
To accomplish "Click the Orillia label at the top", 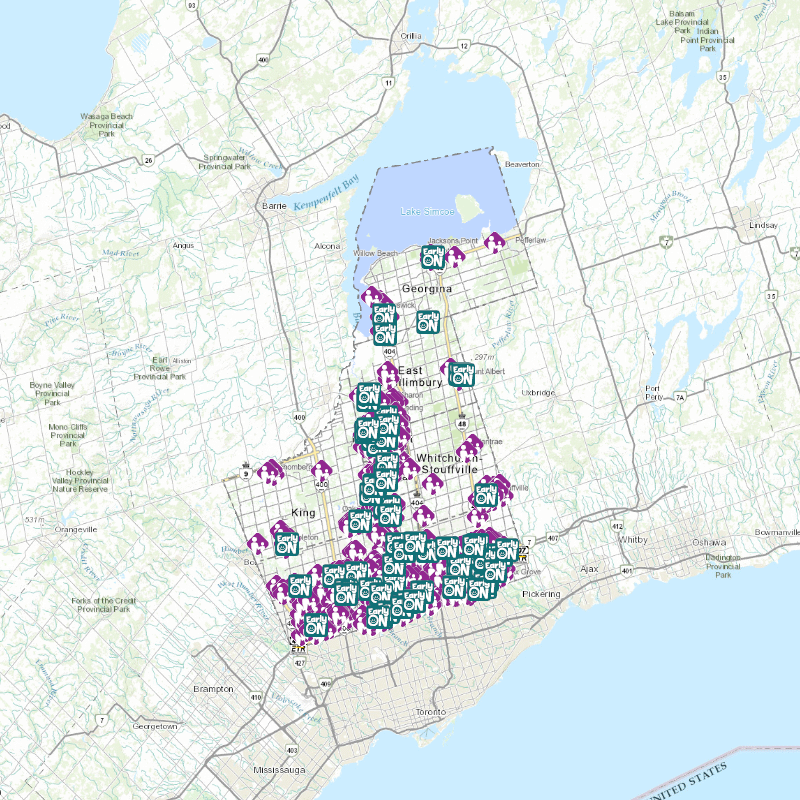I will 411,35.
